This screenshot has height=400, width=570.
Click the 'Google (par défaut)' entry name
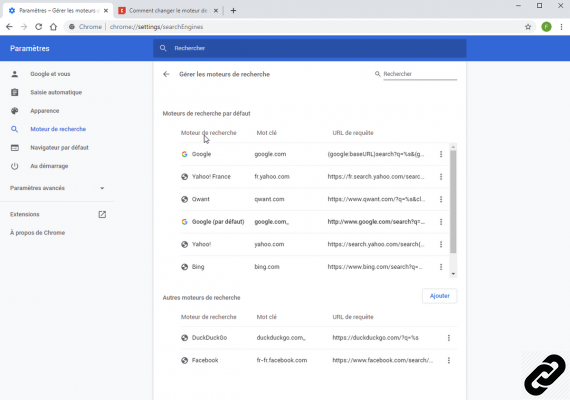pyautogui.click(x=218, y=222)
